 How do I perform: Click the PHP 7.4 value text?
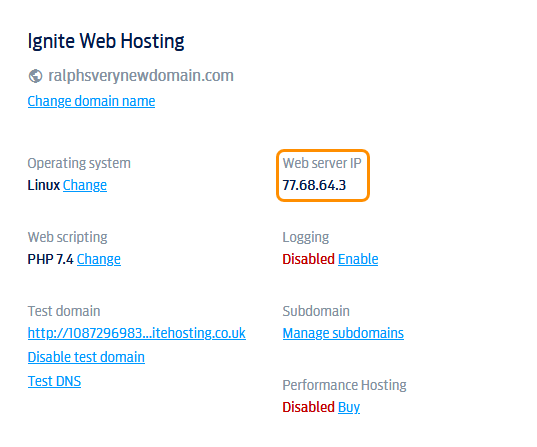coord(50,259)
